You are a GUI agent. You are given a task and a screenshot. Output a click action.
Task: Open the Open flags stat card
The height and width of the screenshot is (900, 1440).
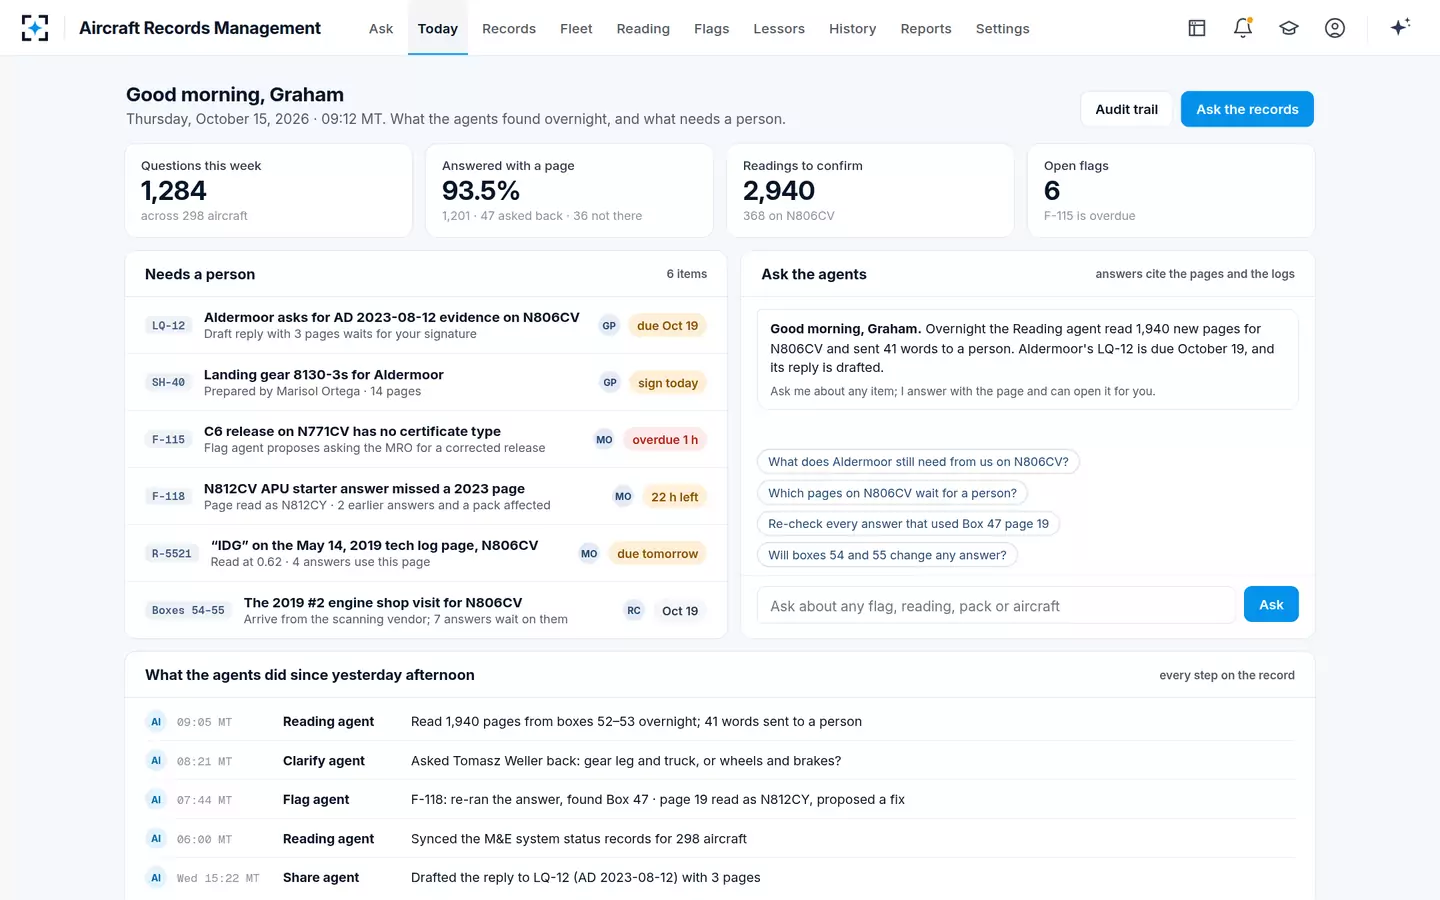(x=1171, y=191)
